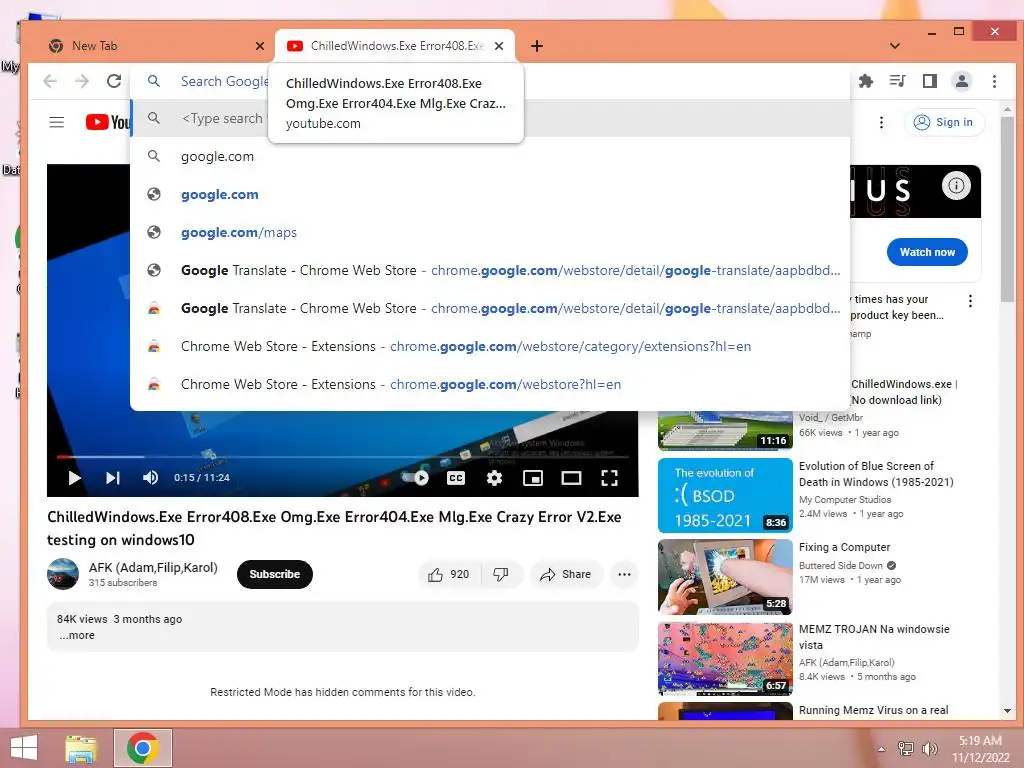Open the Windows Start button

[x=24, y=748]
